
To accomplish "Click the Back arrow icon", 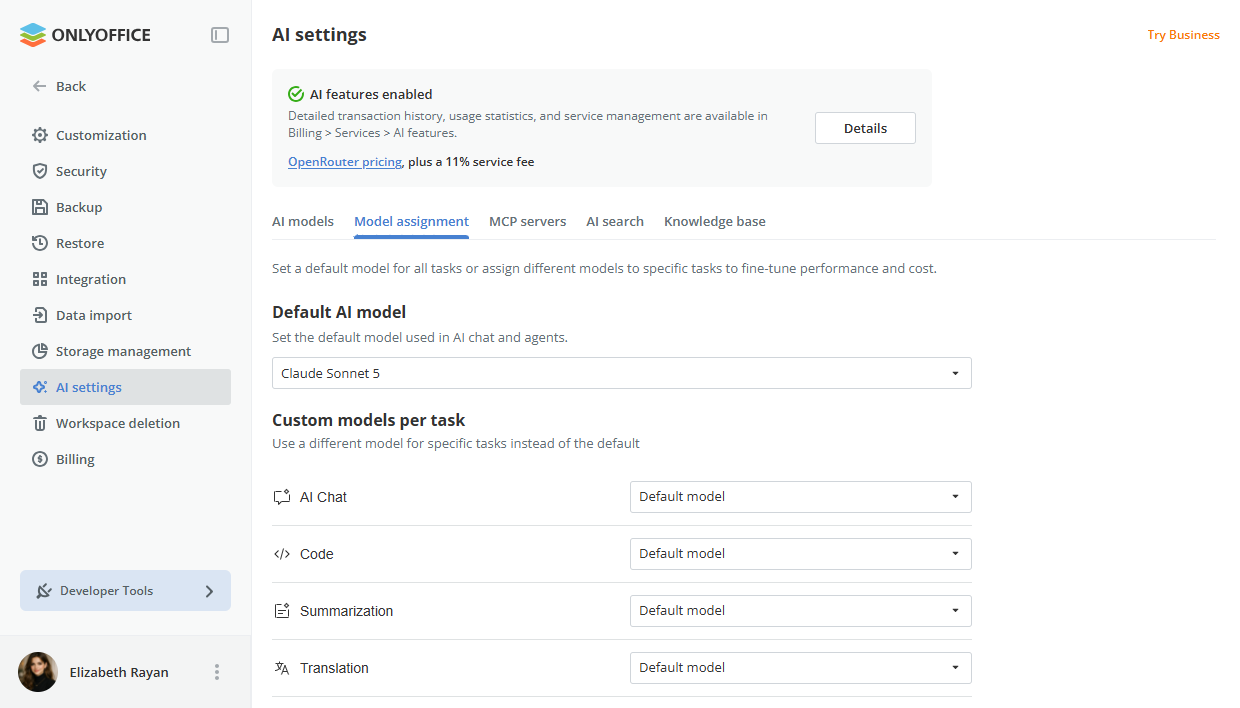I will tap(40, 86).
